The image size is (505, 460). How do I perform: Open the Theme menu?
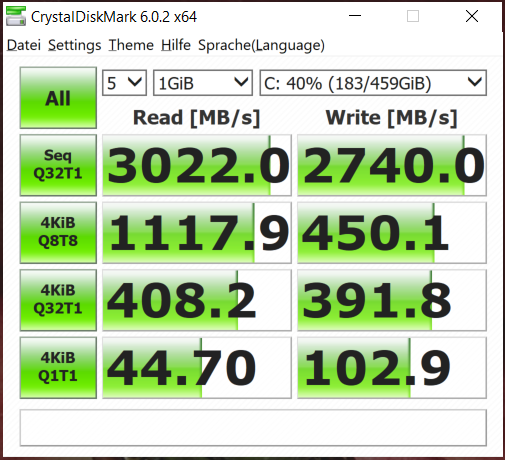pos(131,45)
